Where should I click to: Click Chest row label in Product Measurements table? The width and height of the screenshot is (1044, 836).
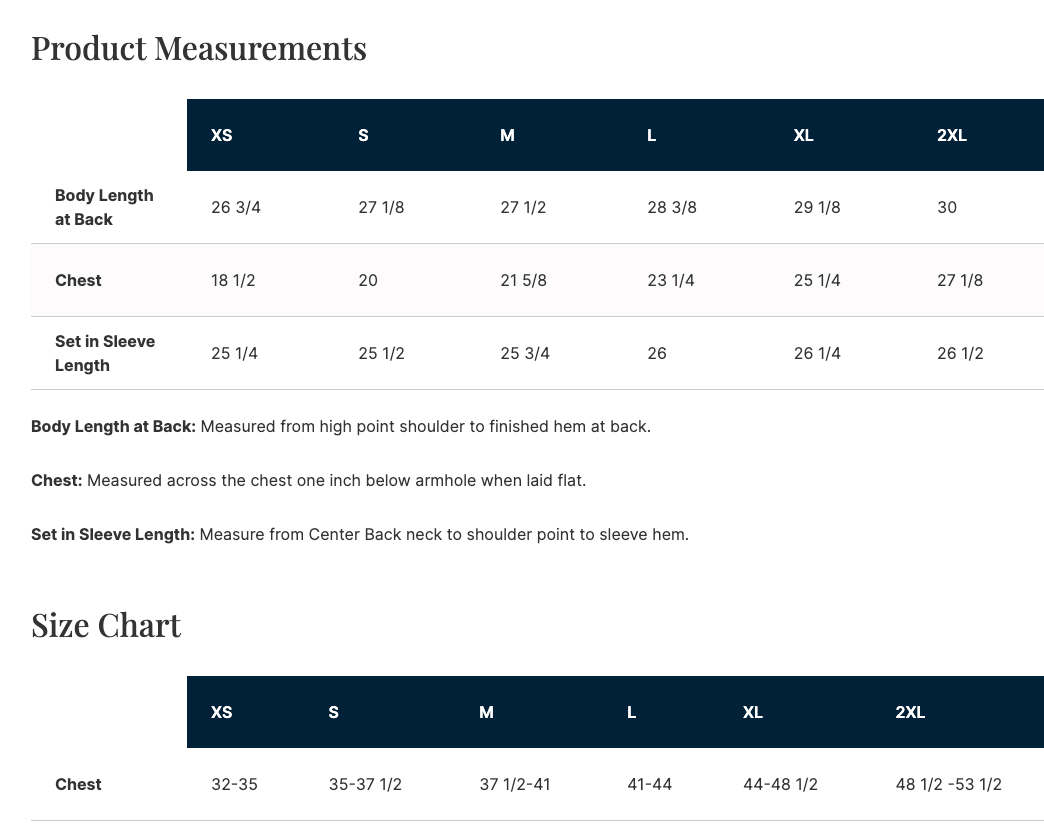[x=78, y=280]
